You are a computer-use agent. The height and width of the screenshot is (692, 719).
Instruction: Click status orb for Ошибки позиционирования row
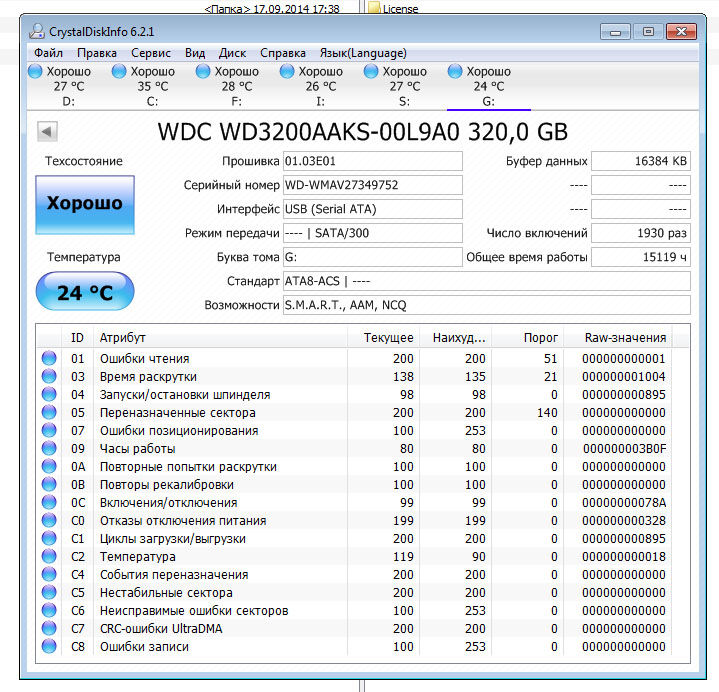pos(49,430)
